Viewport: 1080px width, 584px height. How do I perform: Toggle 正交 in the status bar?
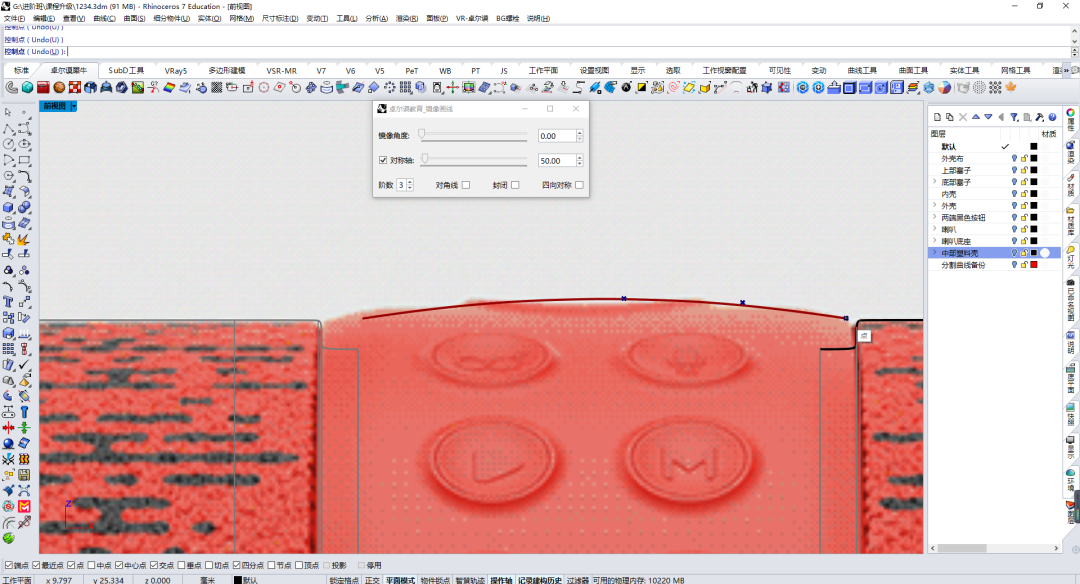[372, 581]
